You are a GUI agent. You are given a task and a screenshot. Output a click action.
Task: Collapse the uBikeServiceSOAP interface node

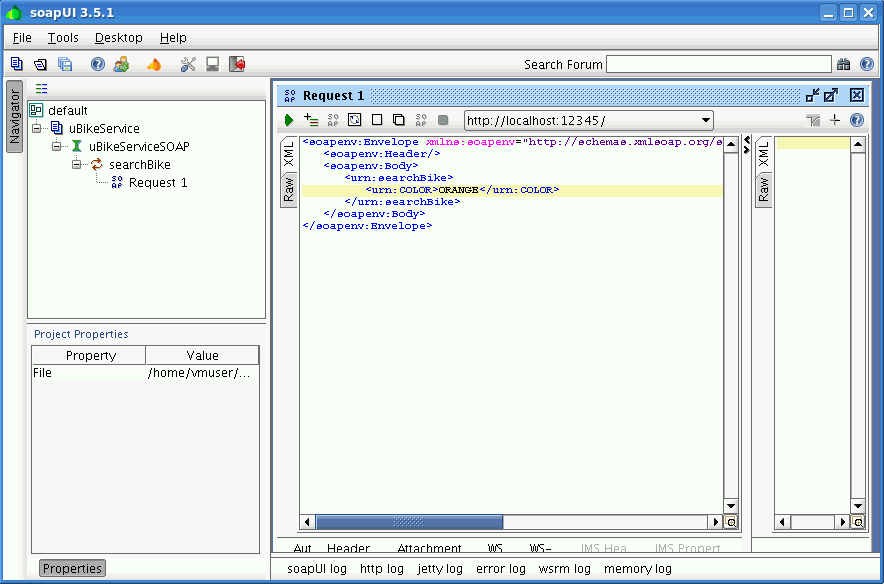(56, 147)
